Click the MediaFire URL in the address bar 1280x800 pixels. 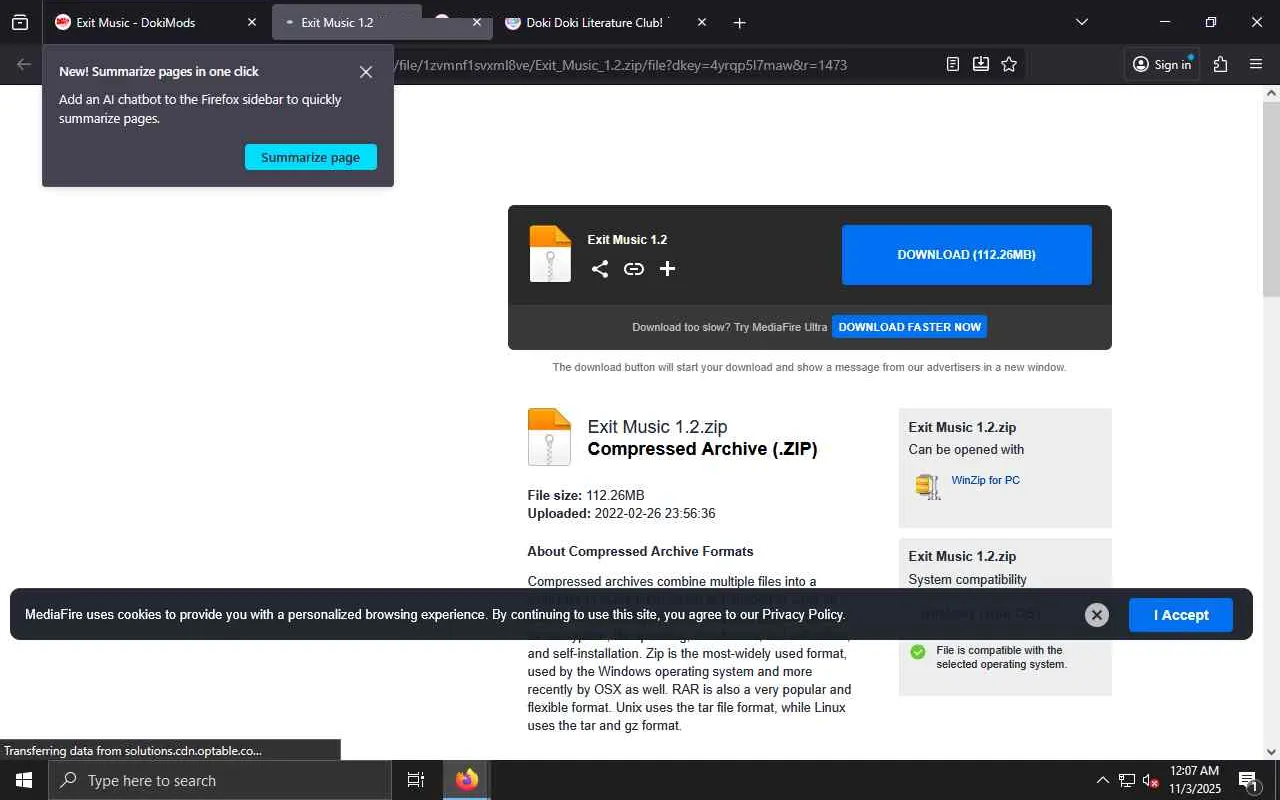621,65
